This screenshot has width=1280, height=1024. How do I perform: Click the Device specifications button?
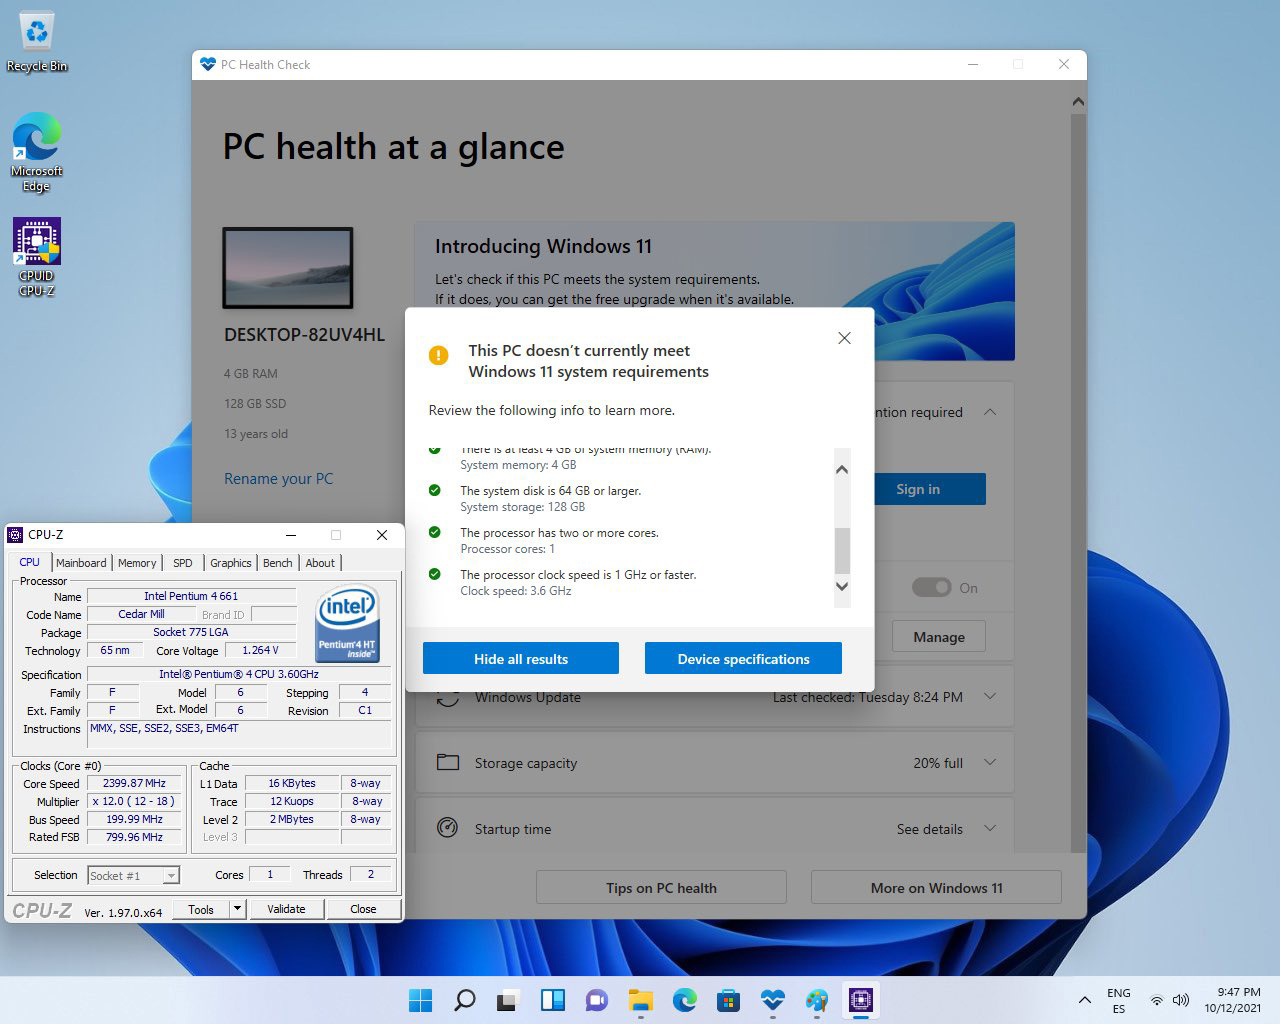click(743, 658)
